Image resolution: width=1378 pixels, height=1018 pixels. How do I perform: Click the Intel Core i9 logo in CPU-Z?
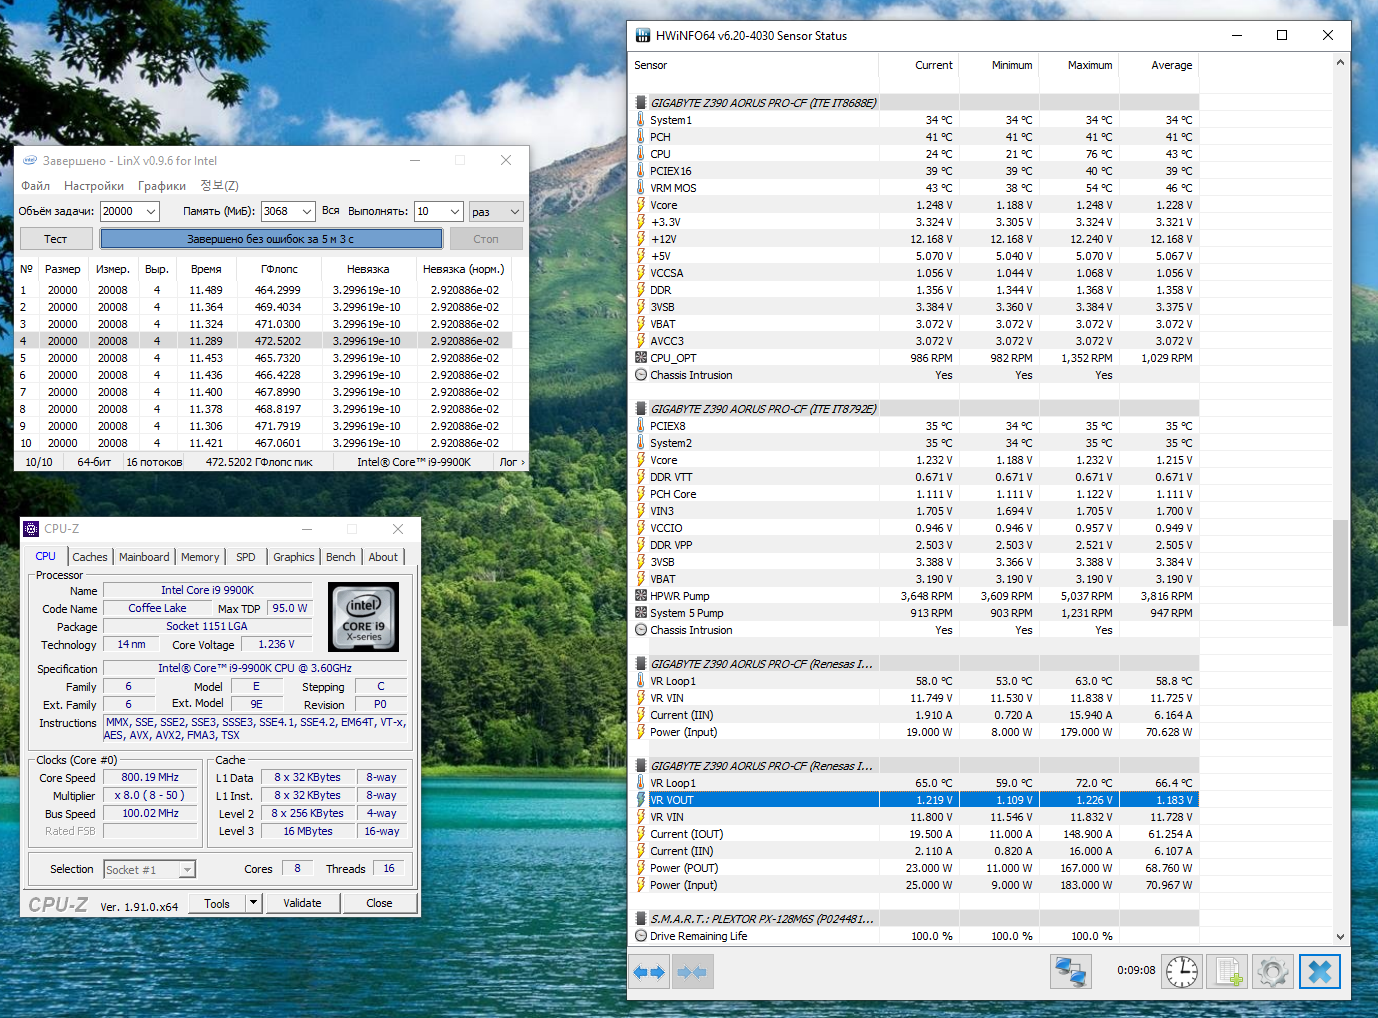[363, 617]
